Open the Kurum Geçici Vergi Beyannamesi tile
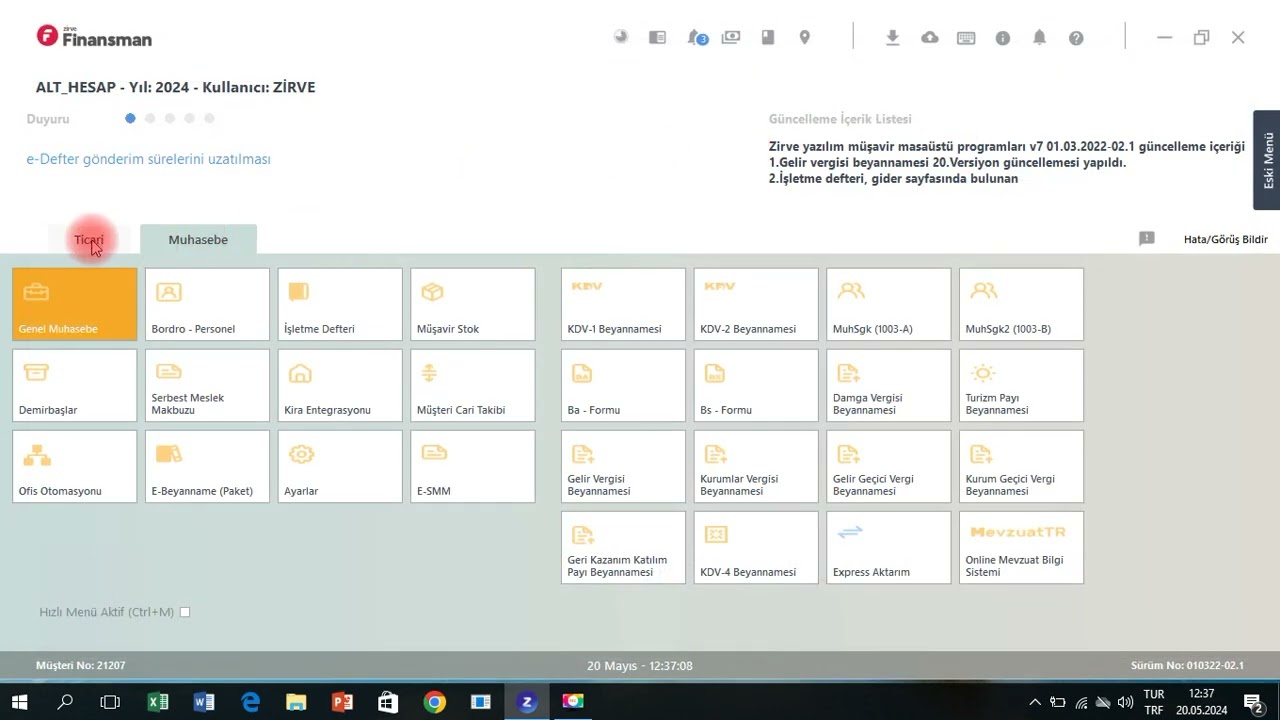The width and height of the screenshot is (1280, 720). point(1021,466)
